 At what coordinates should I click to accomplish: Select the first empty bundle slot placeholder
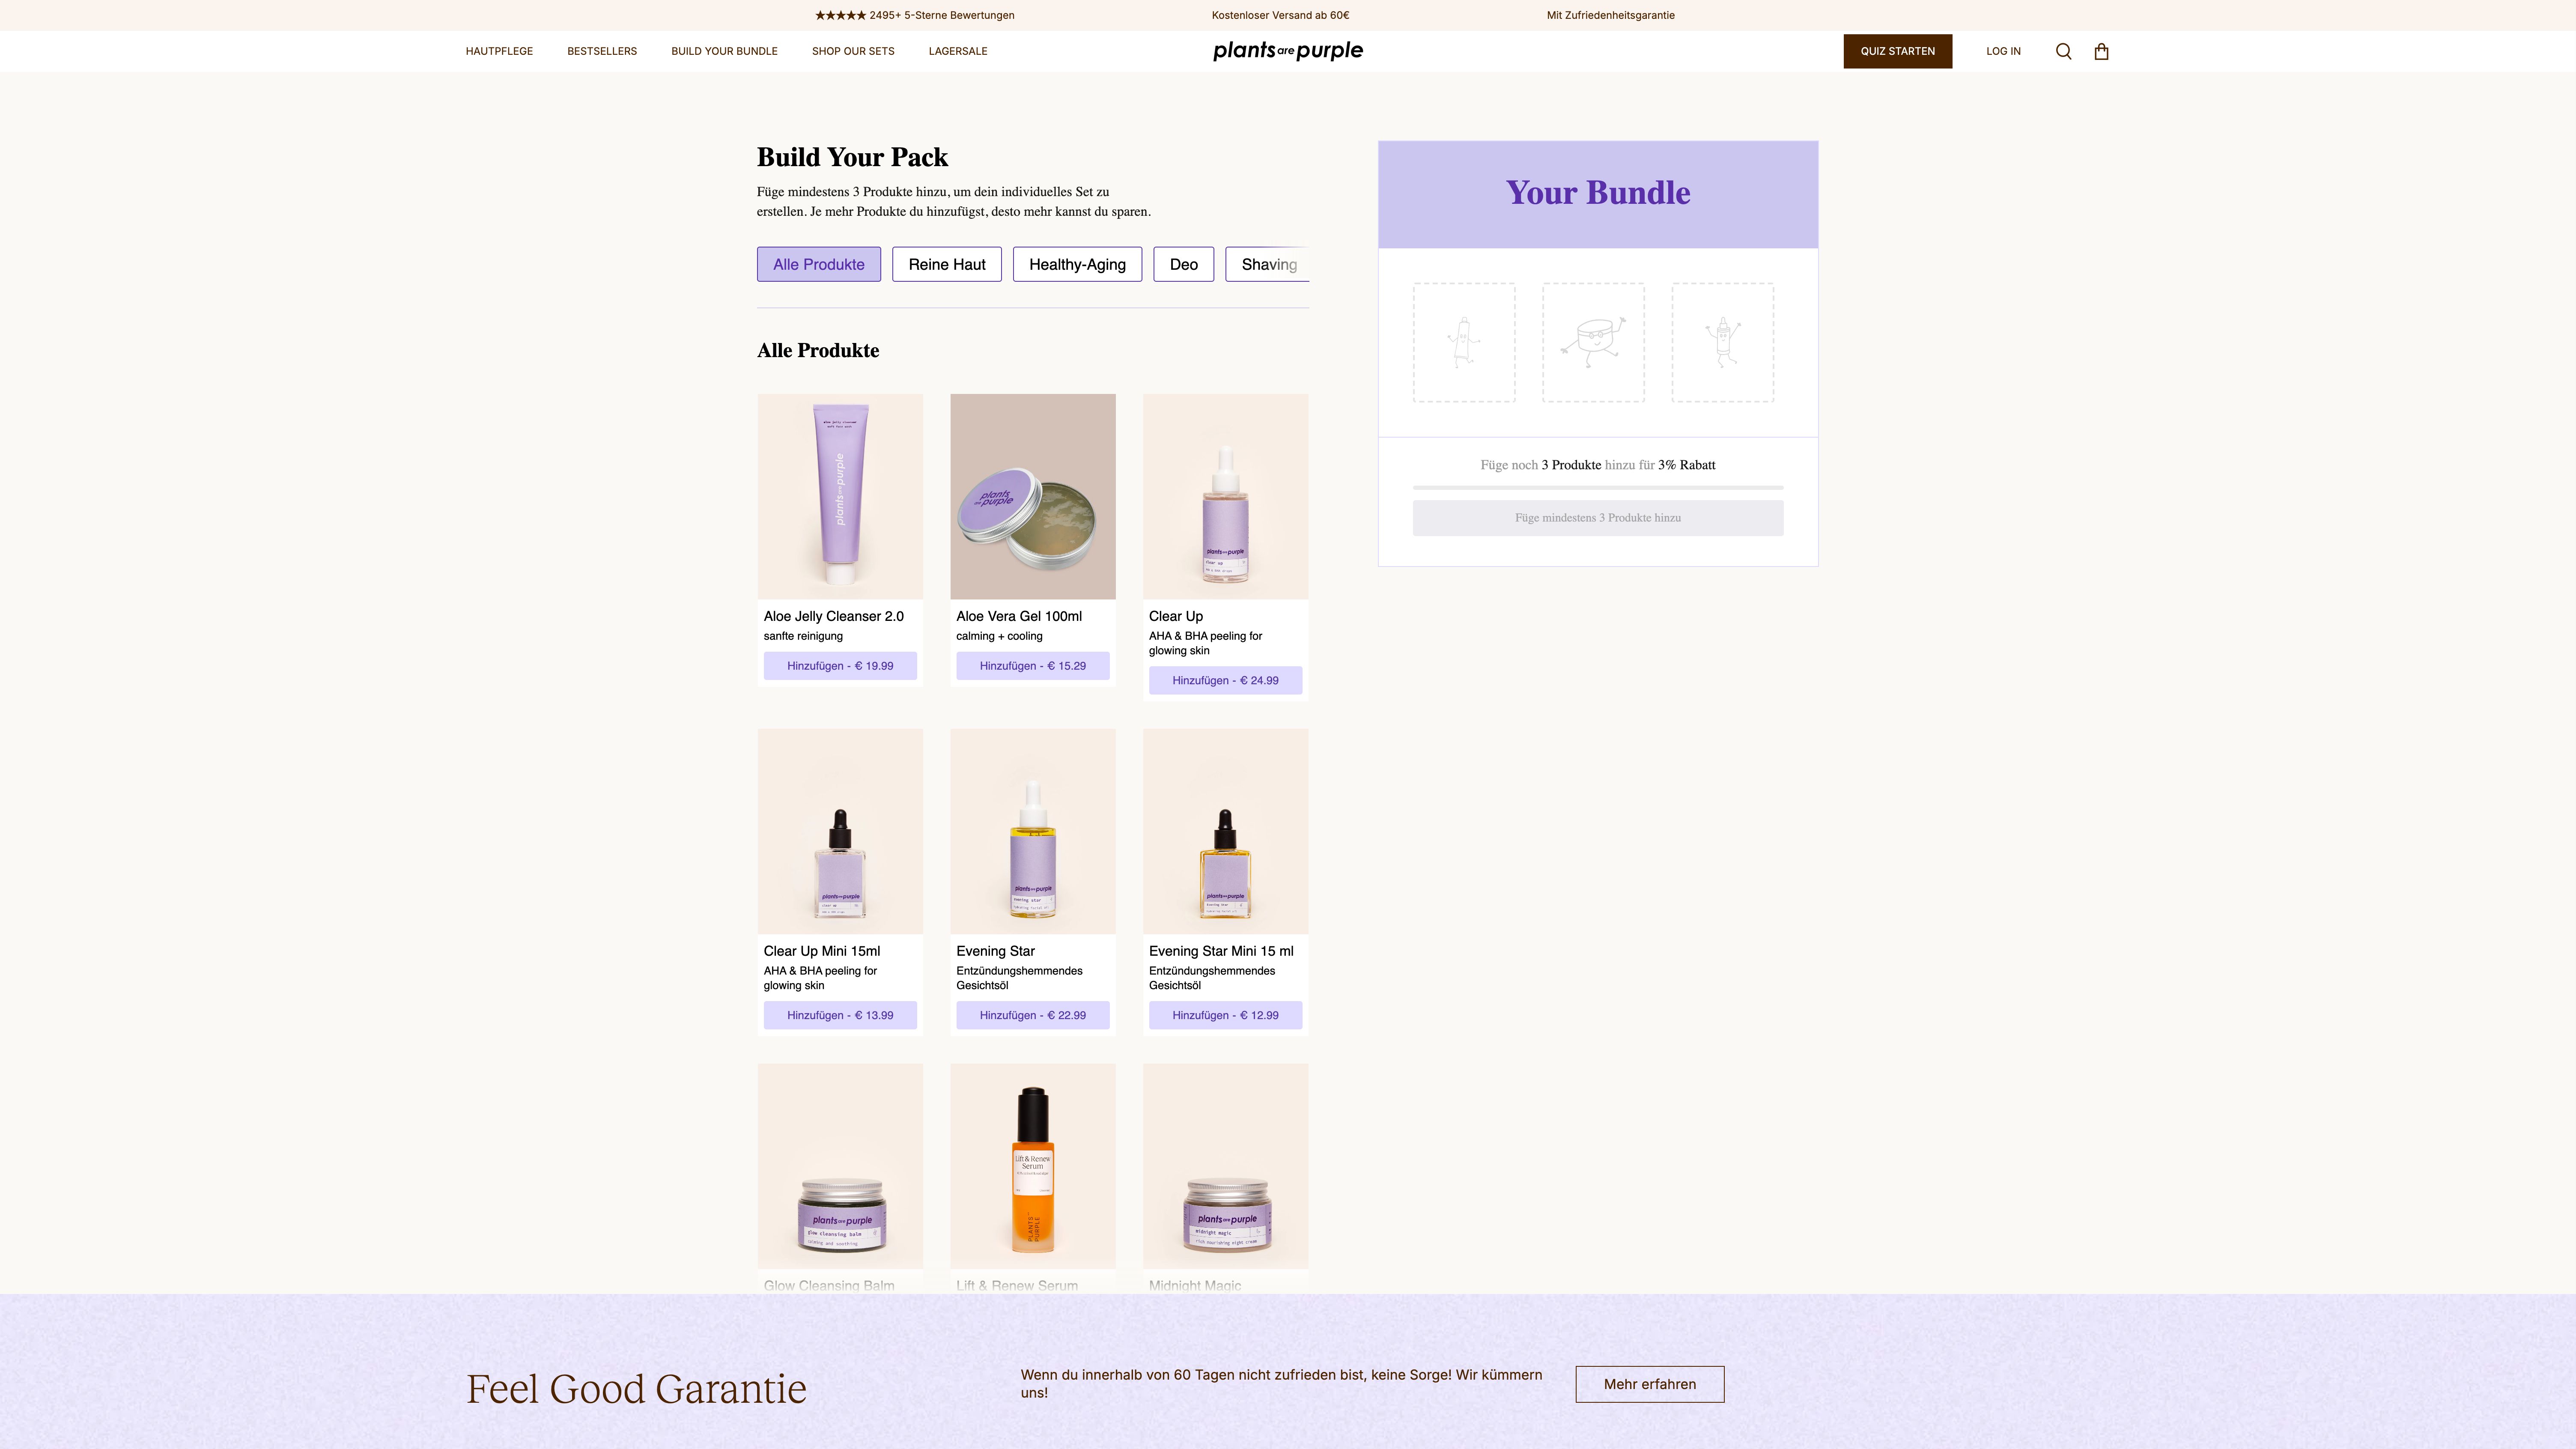click(1464, 343)
